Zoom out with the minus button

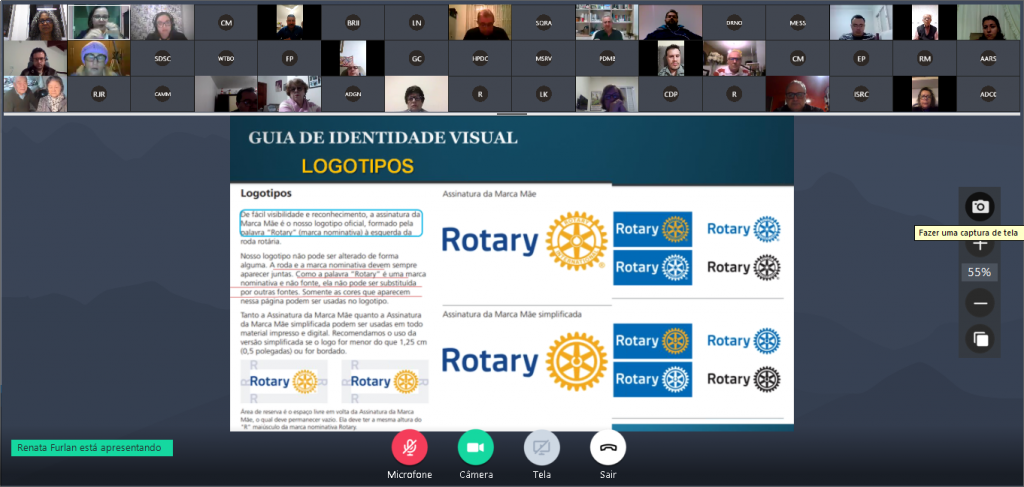pyautogui.click(x=980, y=303)
